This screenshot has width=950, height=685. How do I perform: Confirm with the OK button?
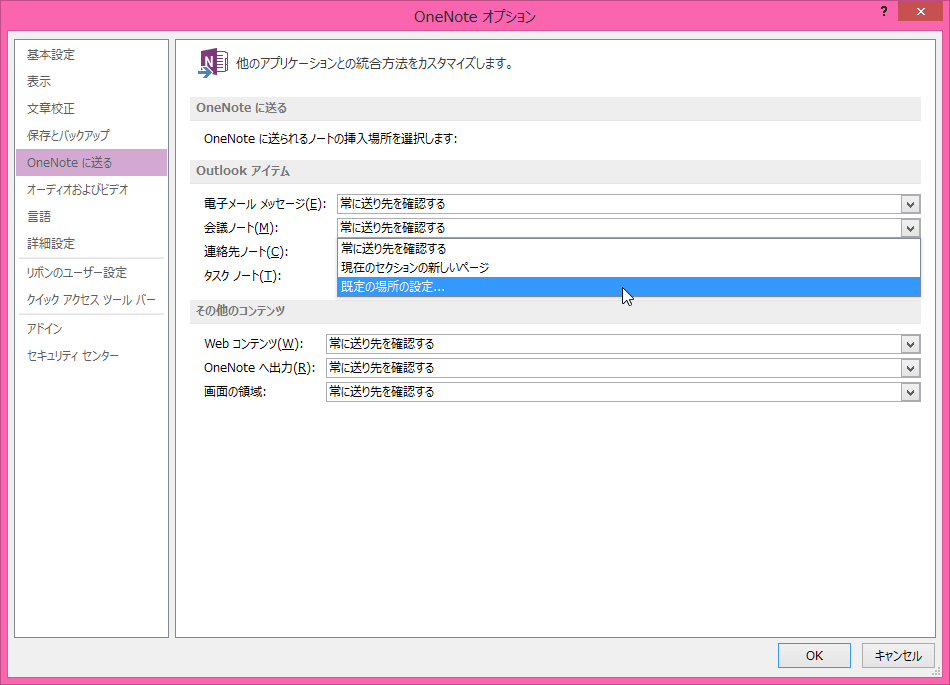coord(814,655)
